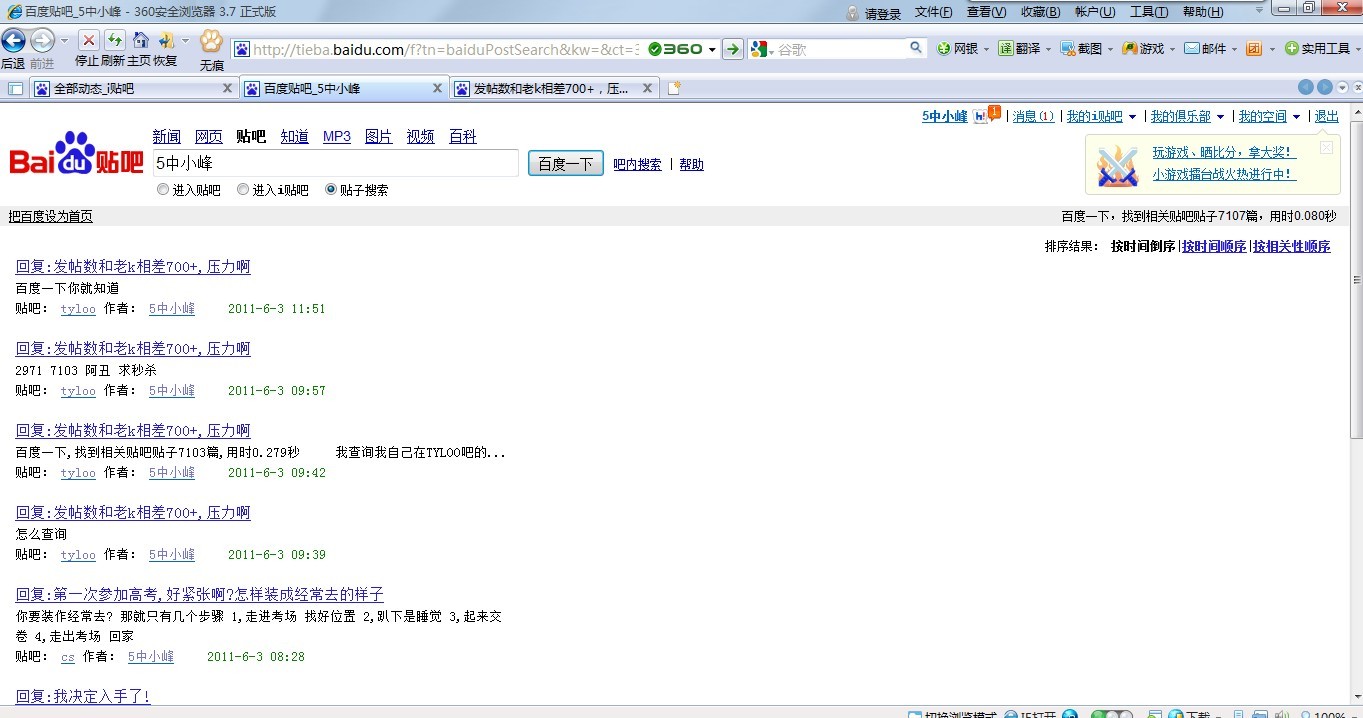Screen dimensions: 1363x718
Task: Click the Baidu 贴吧 logo
Action: [x=77, y=153]
